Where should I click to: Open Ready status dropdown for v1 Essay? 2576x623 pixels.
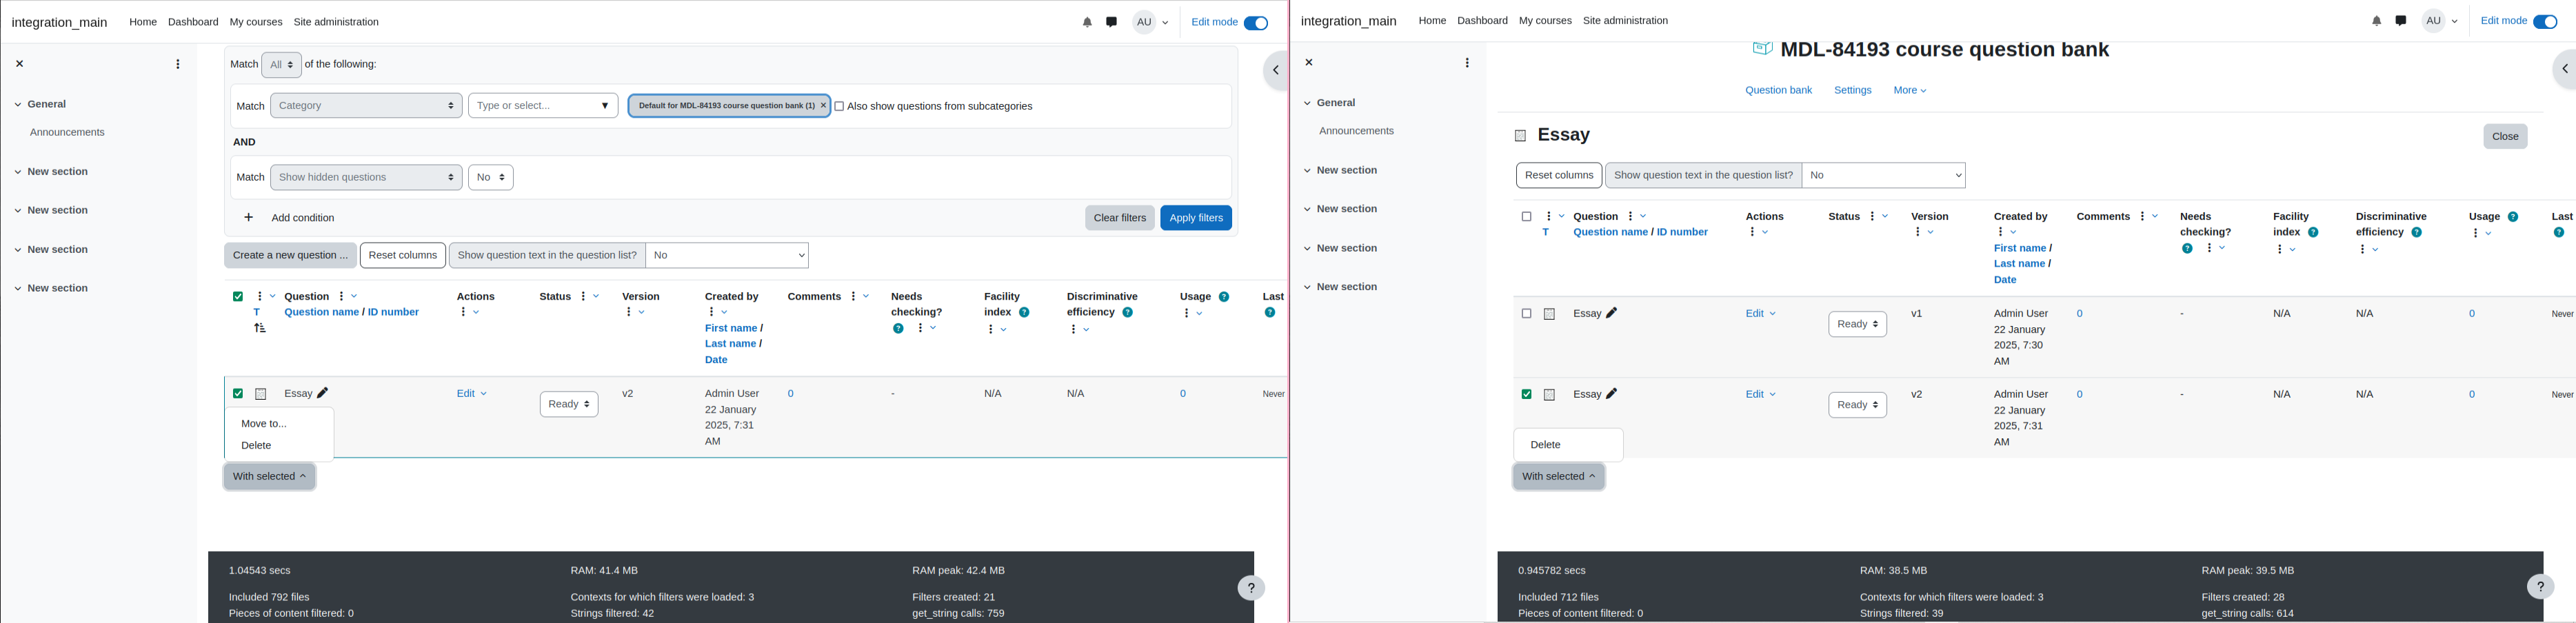click(x=1857, y=324)
